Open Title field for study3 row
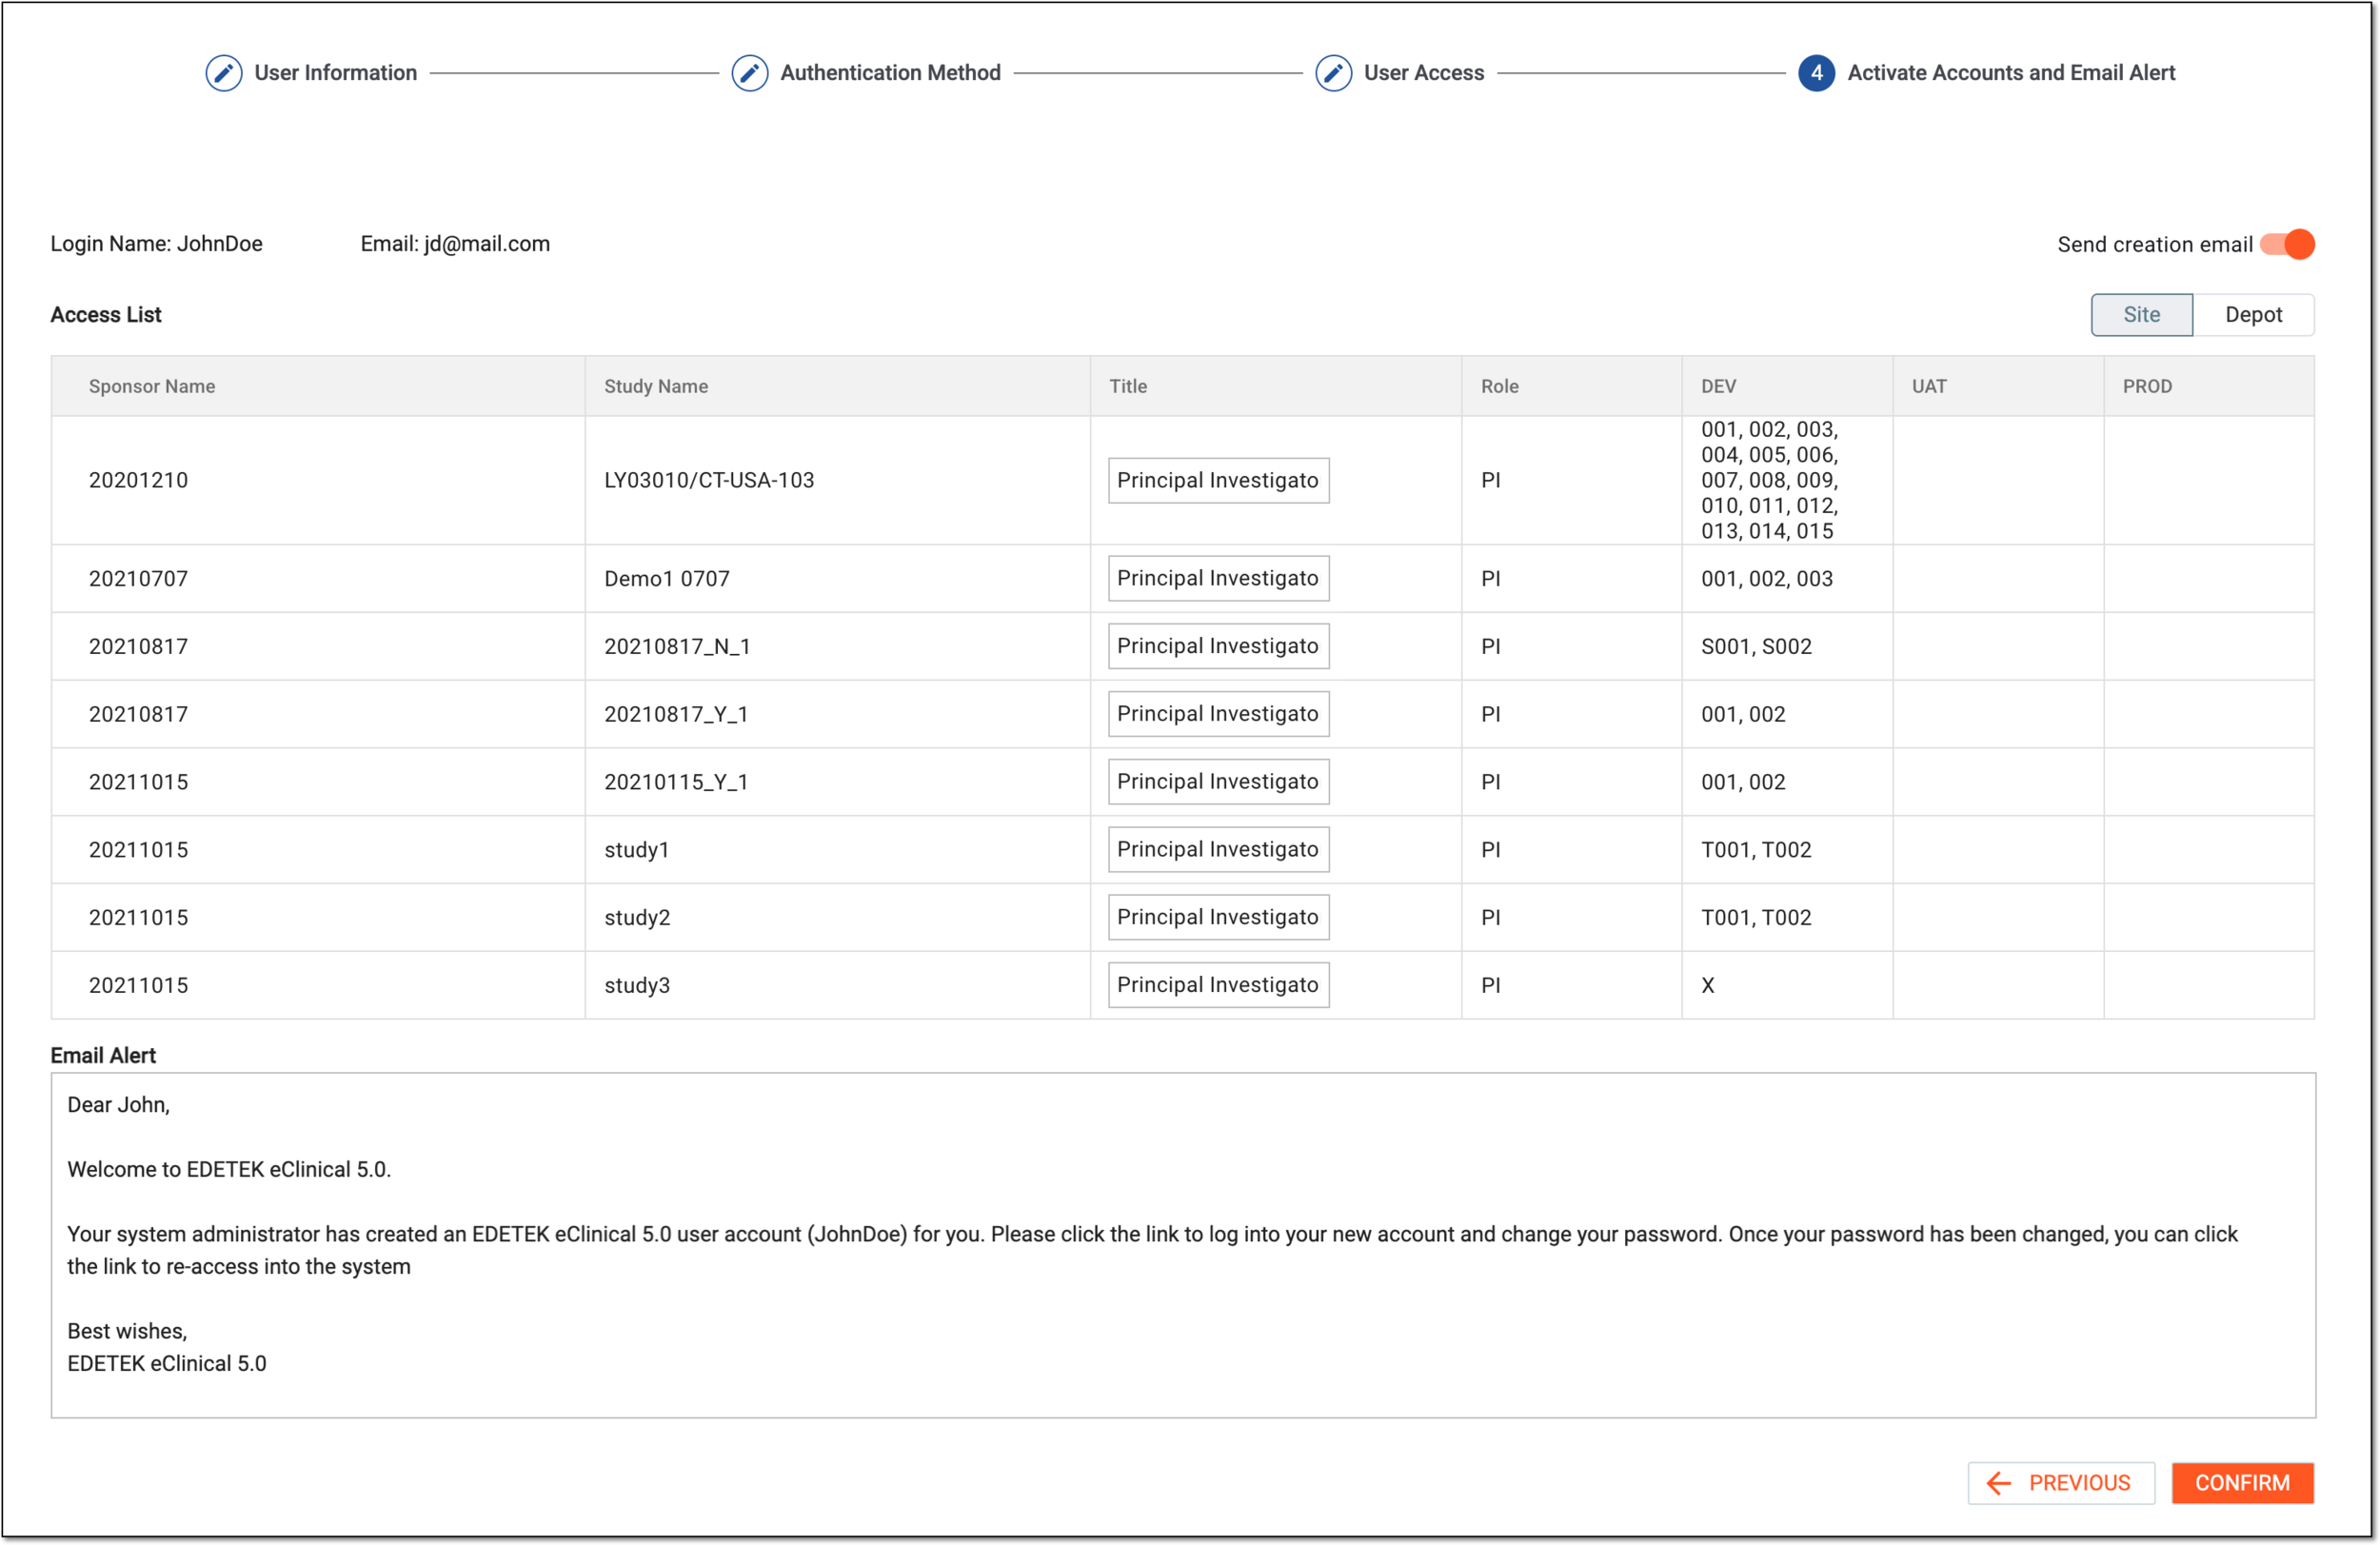Image resolution: width=2380 pixels, height=1545 pixels. [1218, 986]
